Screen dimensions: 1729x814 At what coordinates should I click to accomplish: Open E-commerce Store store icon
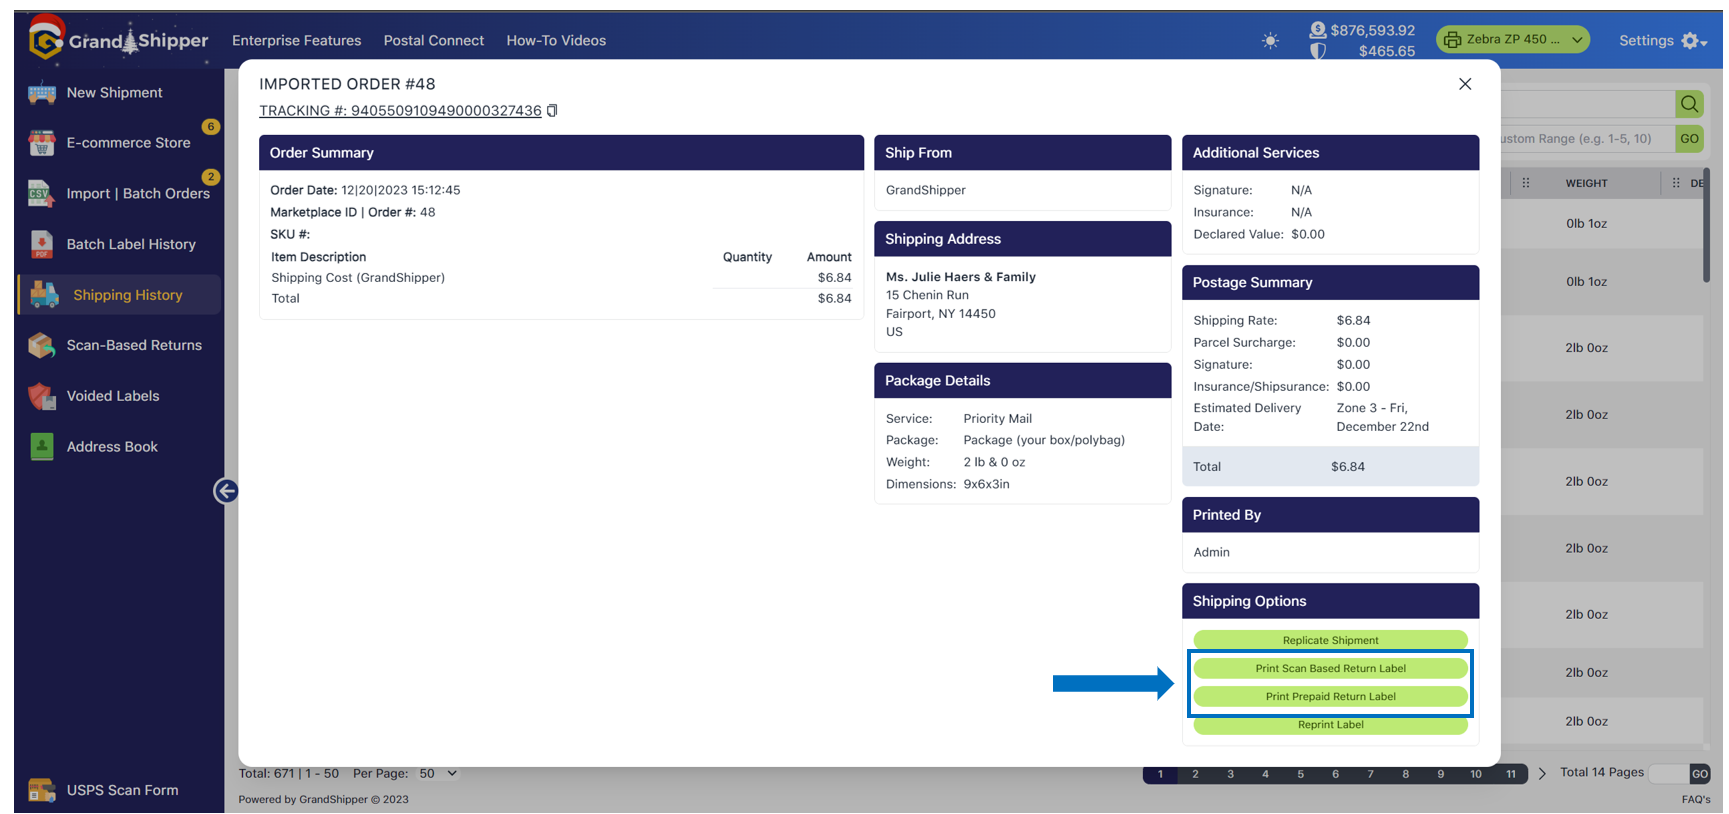point(42,143)
